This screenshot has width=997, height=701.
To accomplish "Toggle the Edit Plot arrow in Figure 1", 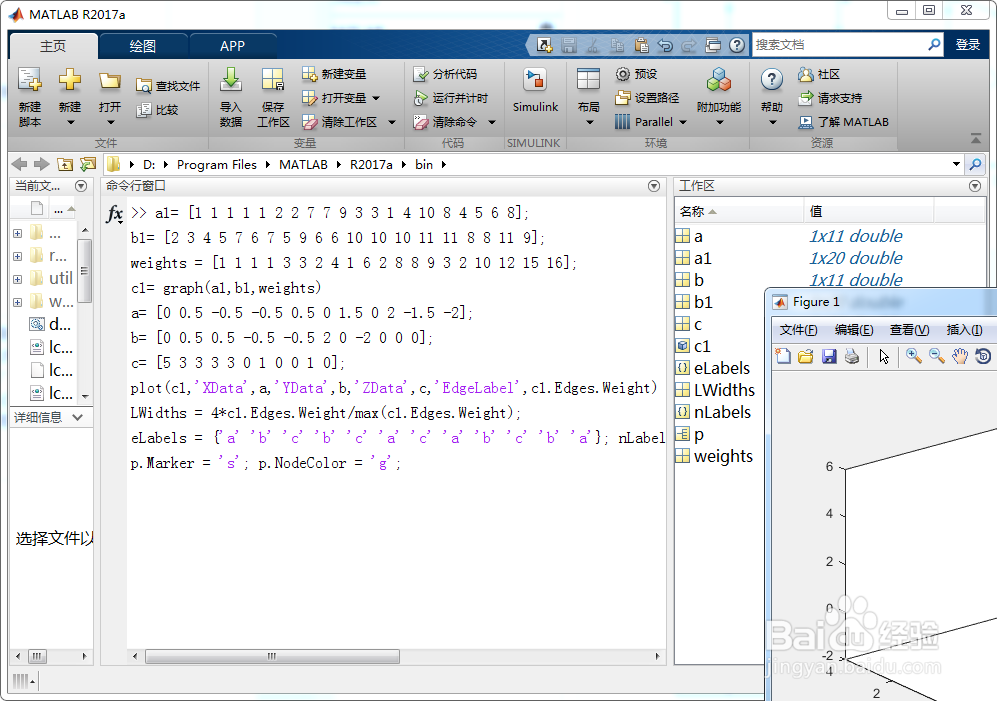I will (884, 356).
